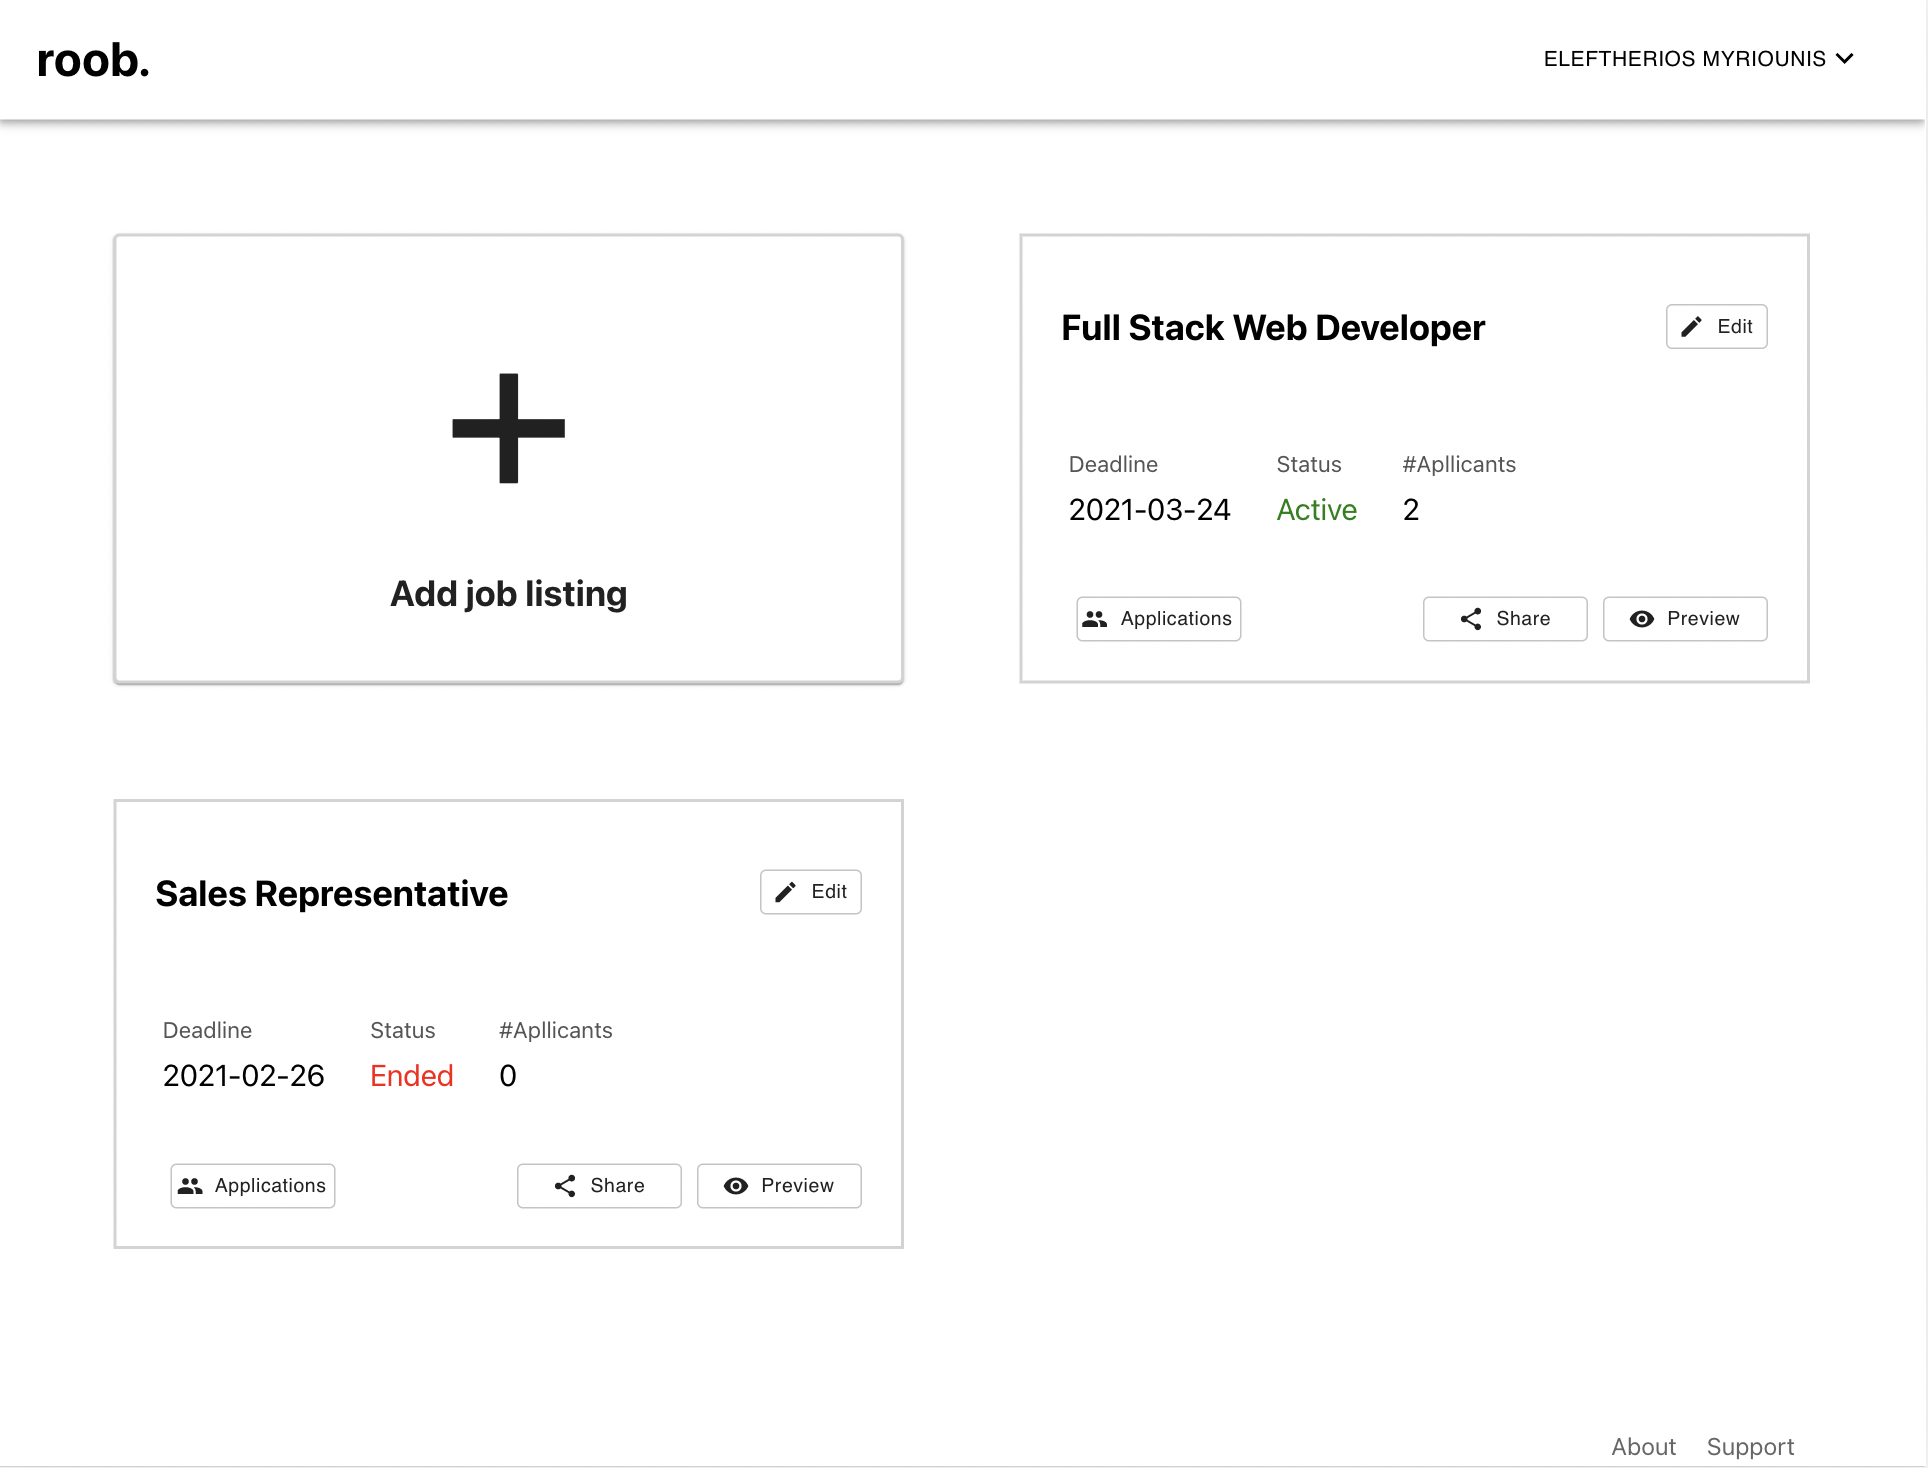Click Share label on Sales Representative card
The width and height of the screenshot is (1928, 1468).
(x=617, y=1186)
